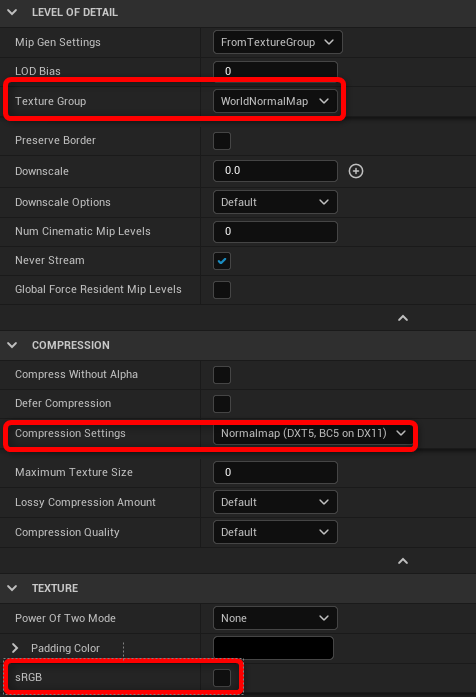Click the Downscale plus icon
476x697 pixels.
tap(356, 171)
